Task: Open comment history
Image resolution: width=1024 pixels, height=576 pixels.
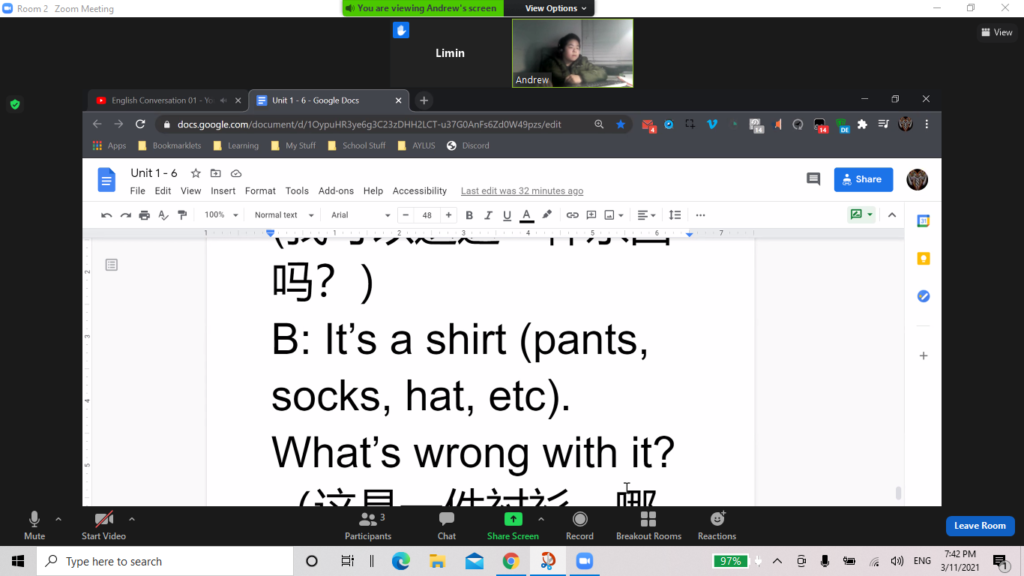Action: (x=813, y=179)
